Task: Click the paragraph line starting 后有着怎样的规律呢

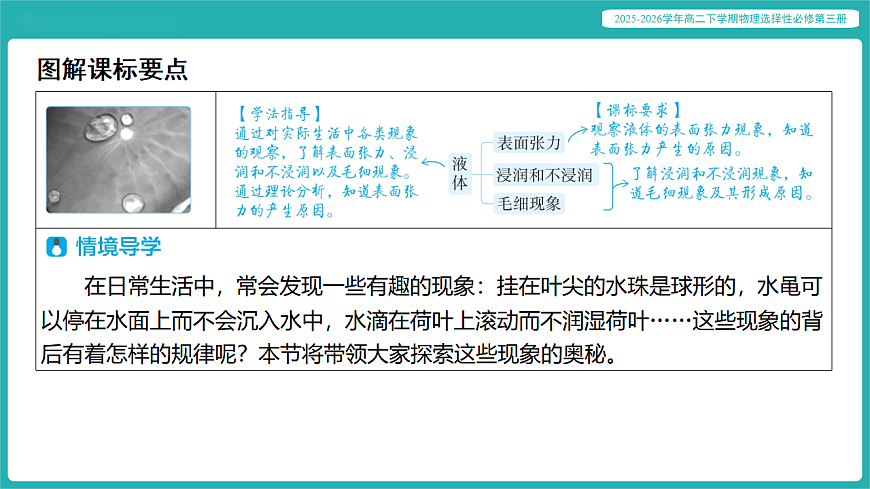Action: click(329, 354)
